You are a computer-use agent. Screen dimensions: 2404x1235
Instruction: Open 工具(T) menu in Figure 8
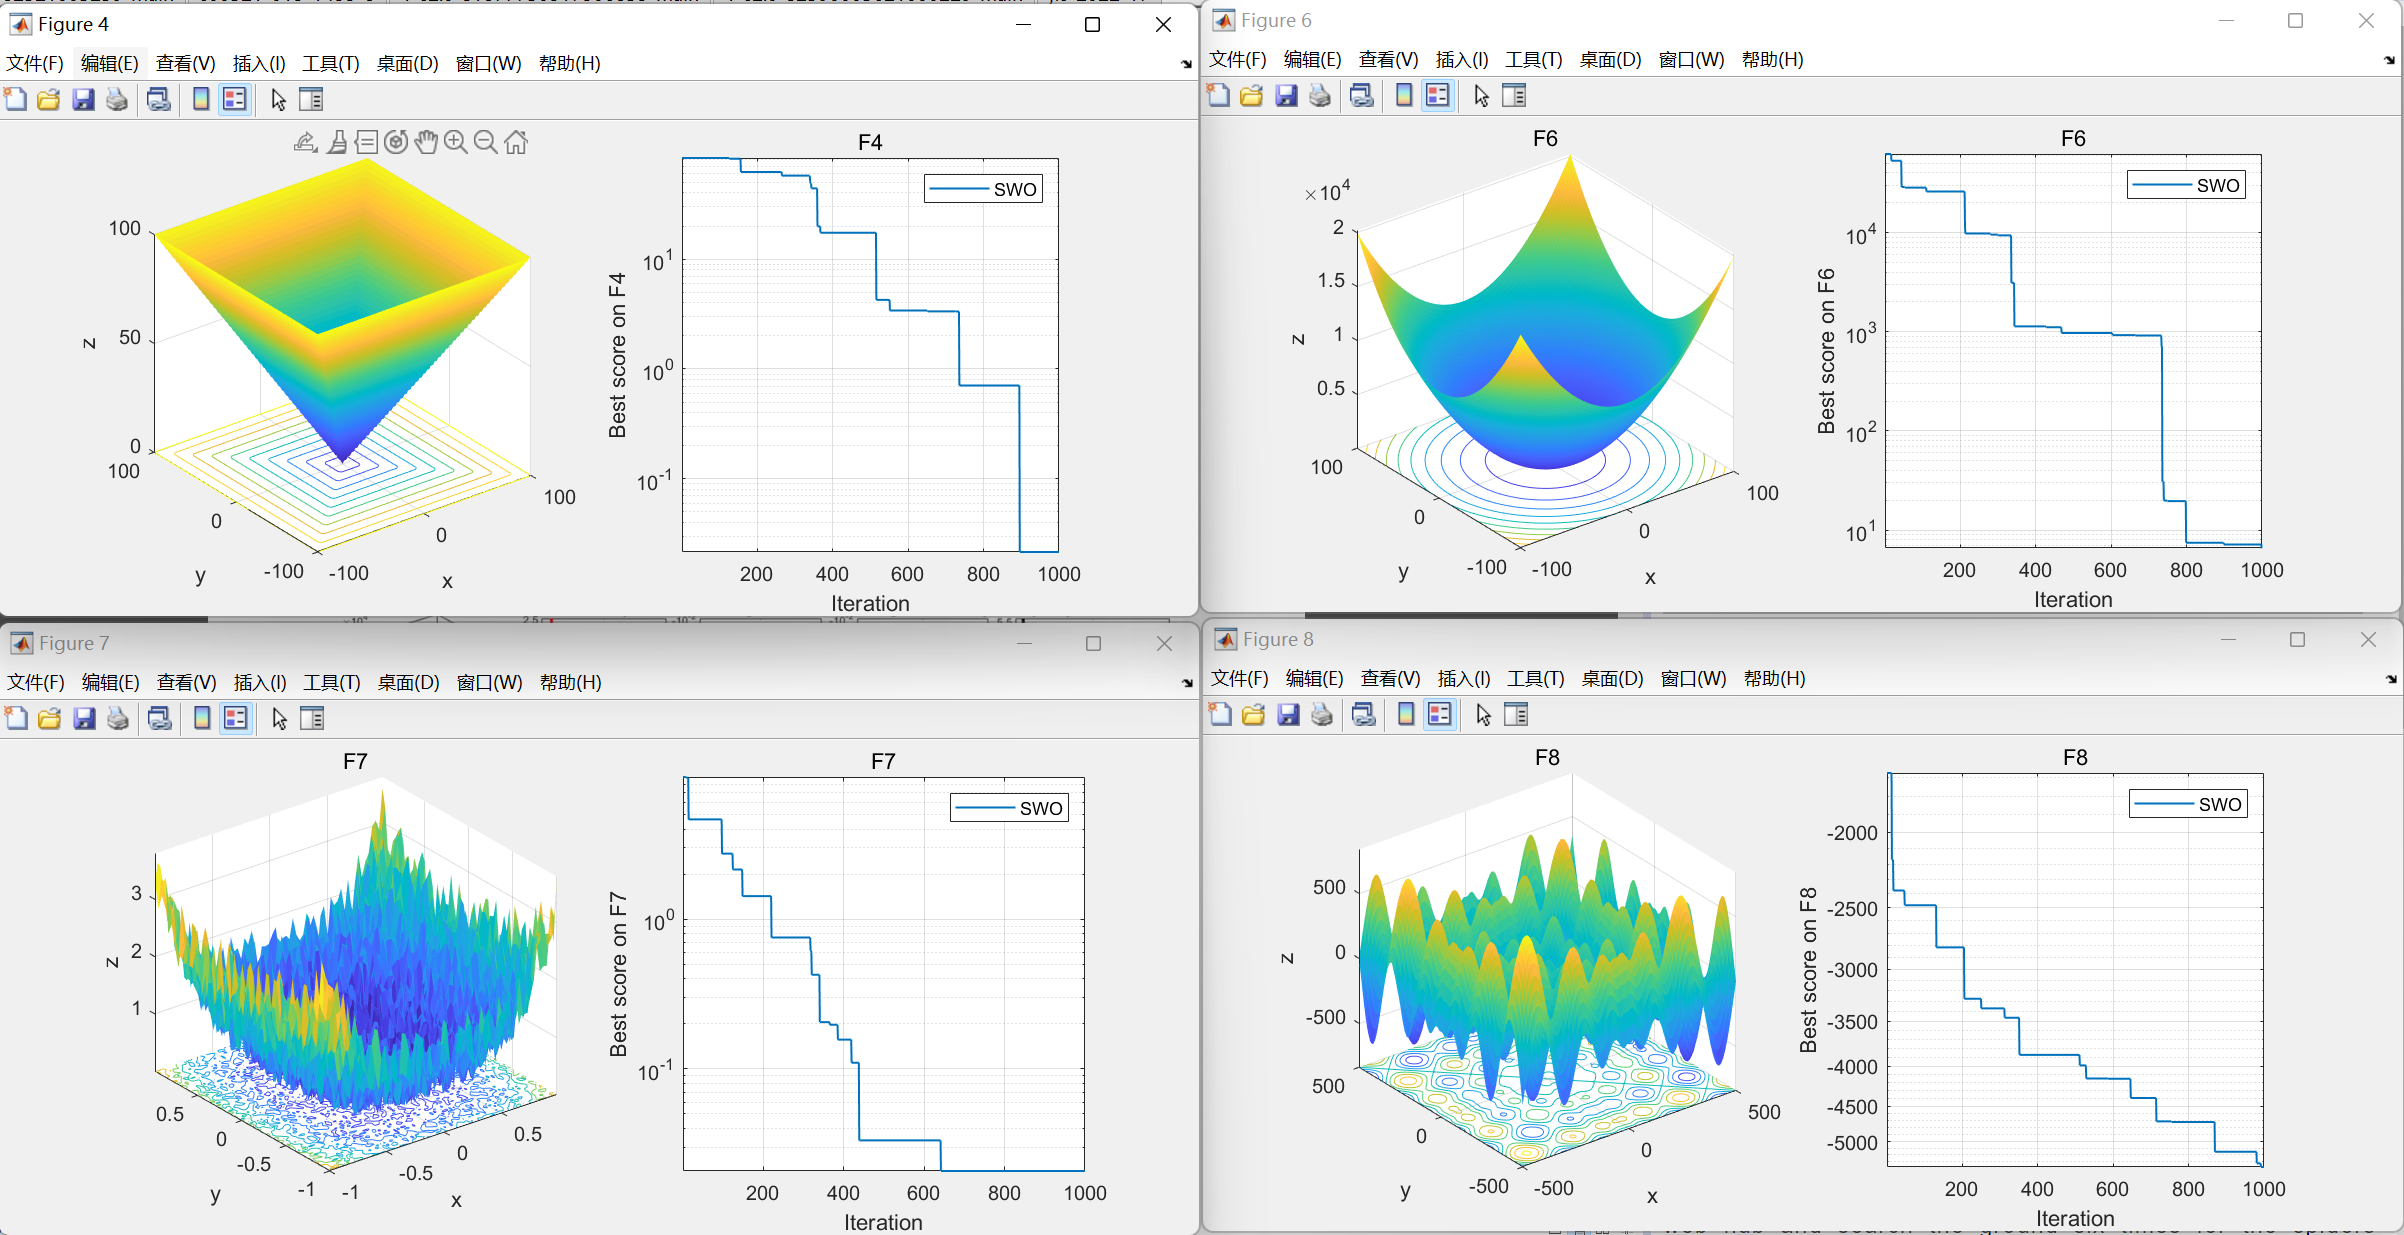click(1535, 679)
